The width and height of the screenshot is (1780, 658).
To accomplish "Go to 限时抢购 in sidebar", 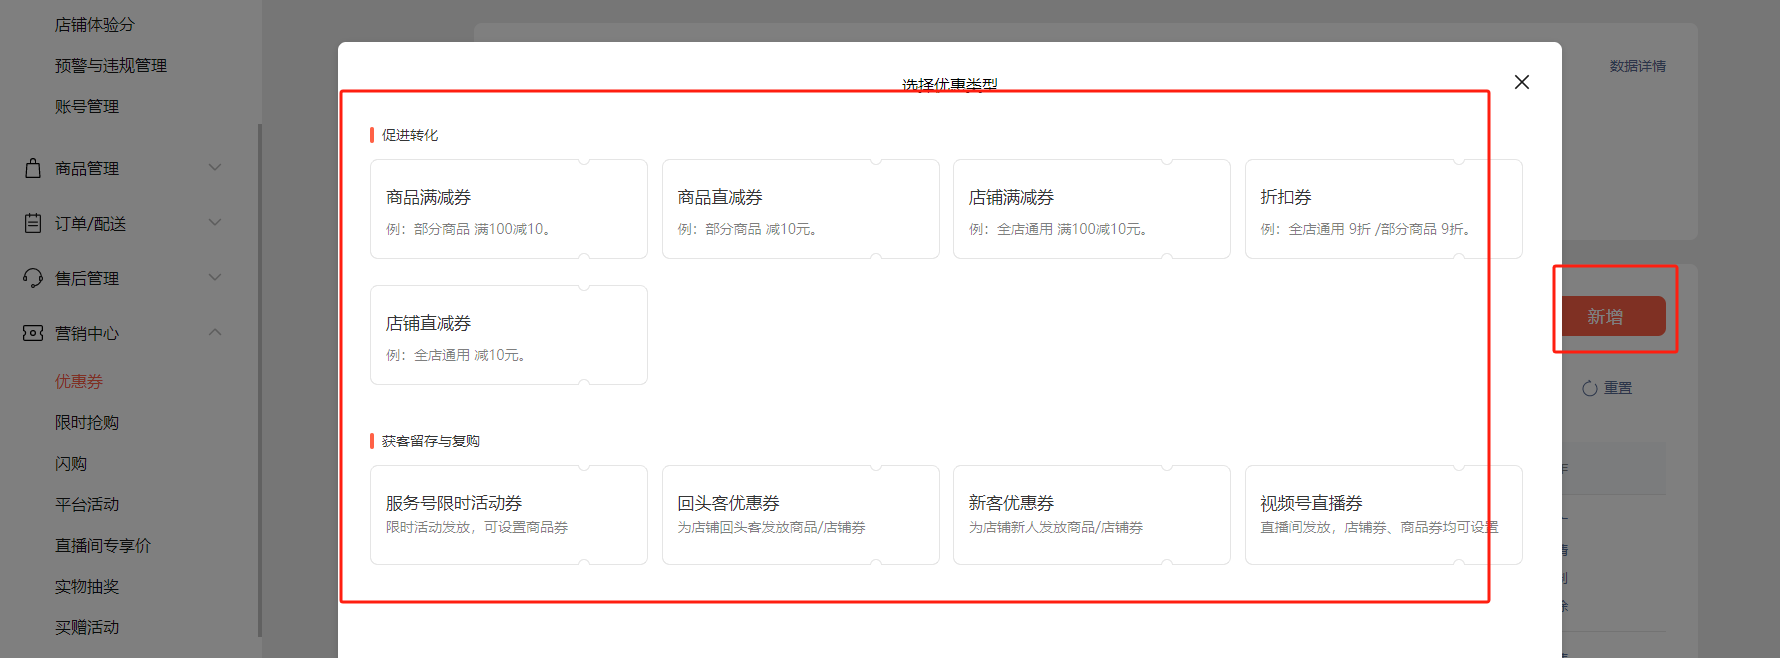I will [x=87, y=422].
